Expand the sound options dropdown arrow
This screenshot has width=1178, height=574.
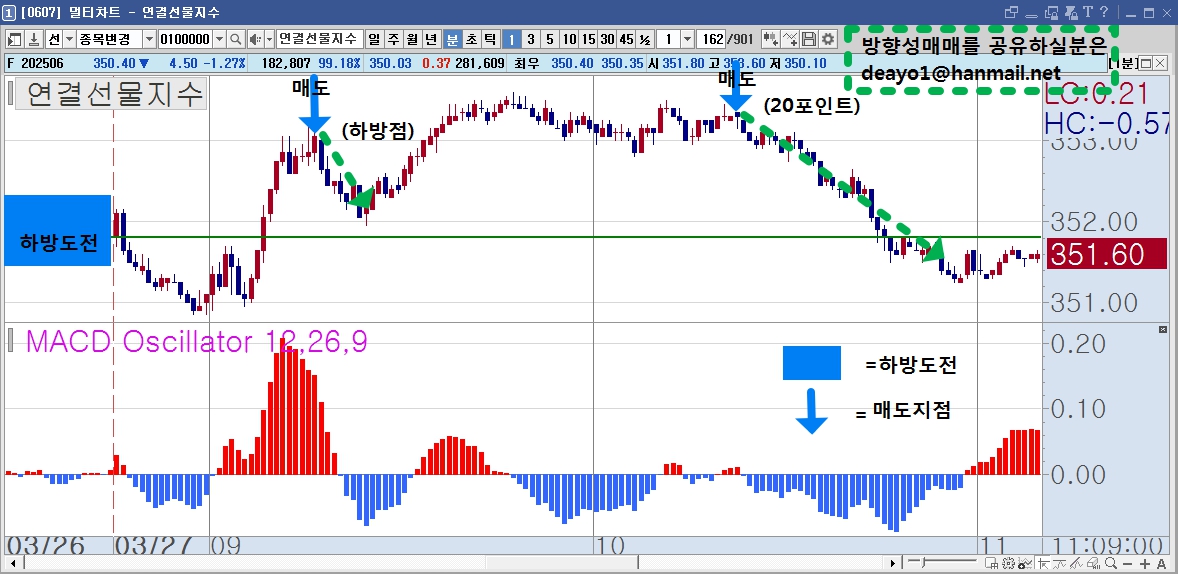click(x=270, y=39)
